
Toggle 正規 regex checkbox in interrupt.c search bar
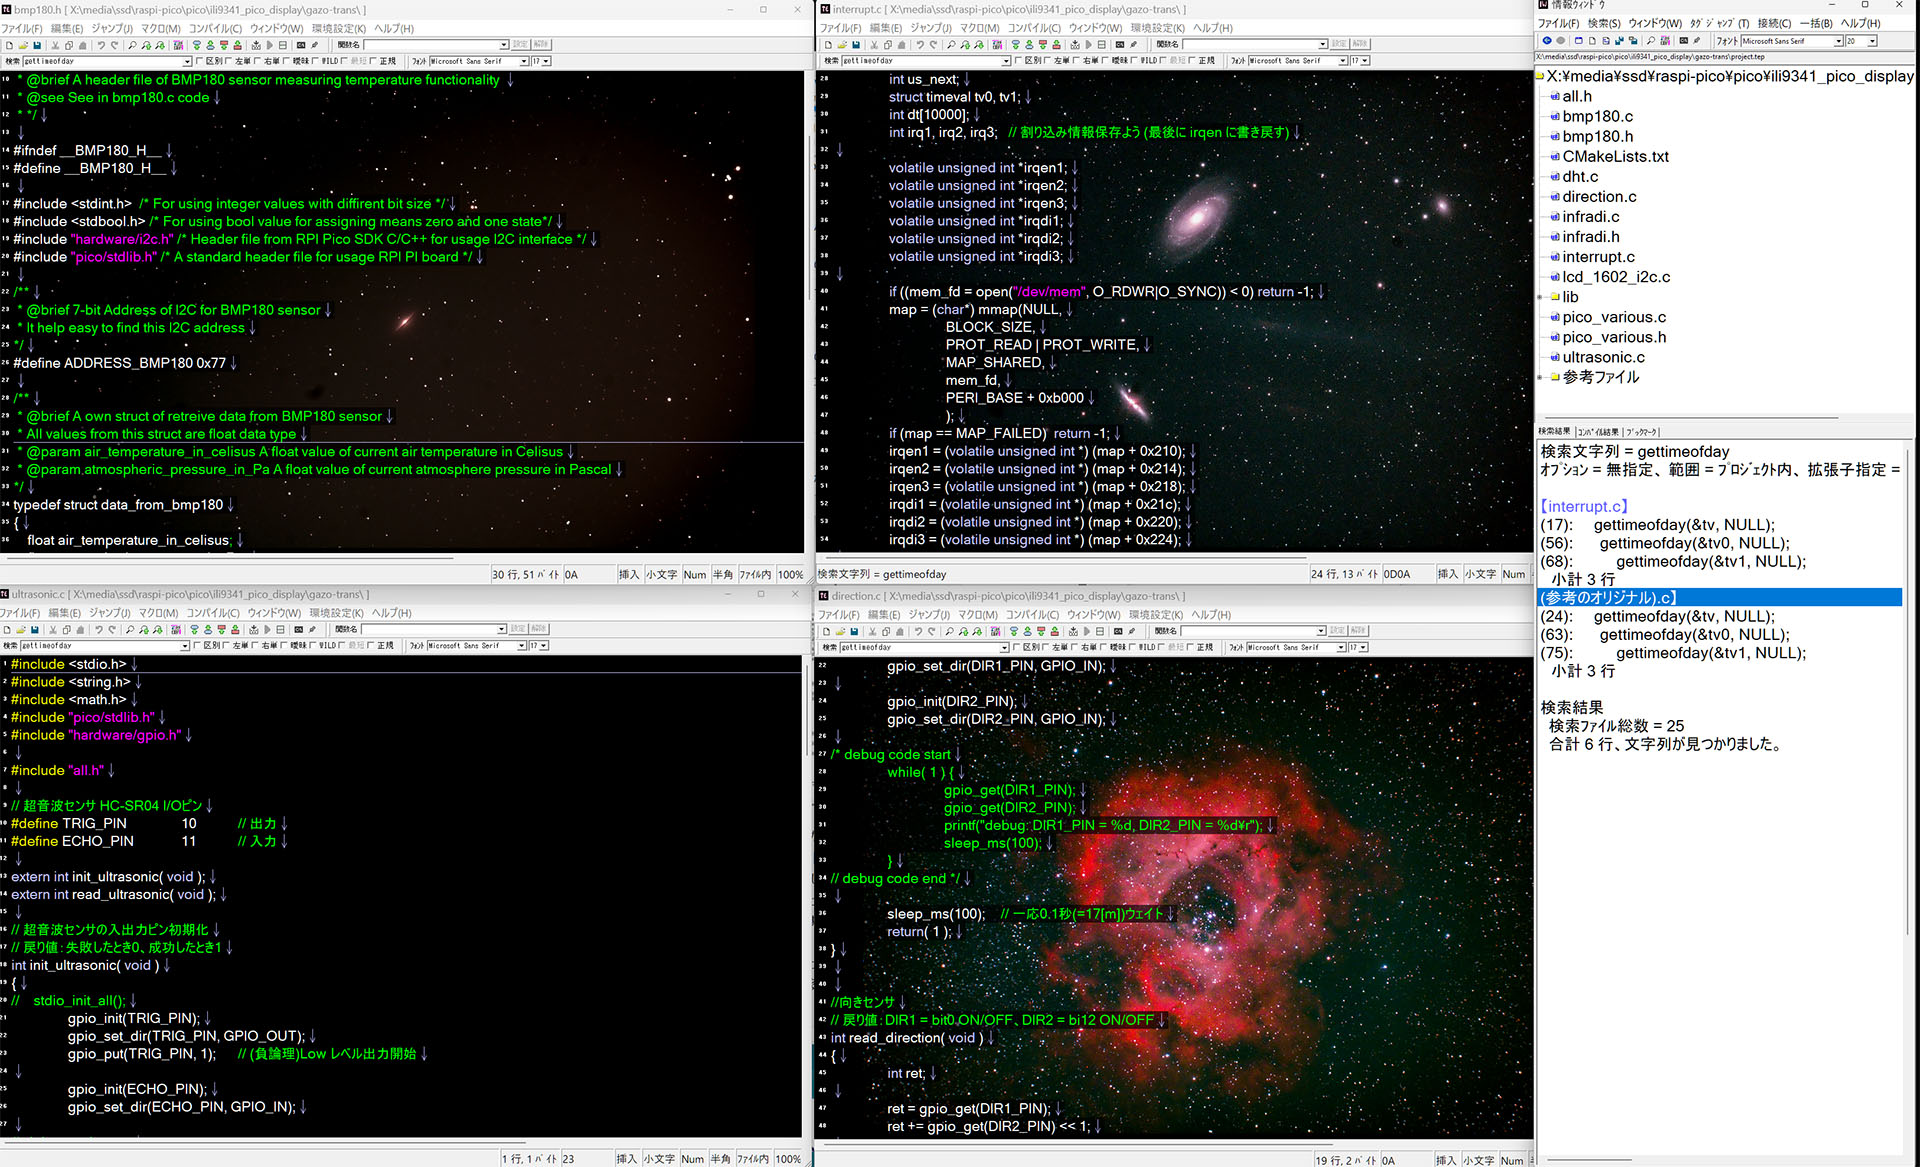(x=1192, y=61)
